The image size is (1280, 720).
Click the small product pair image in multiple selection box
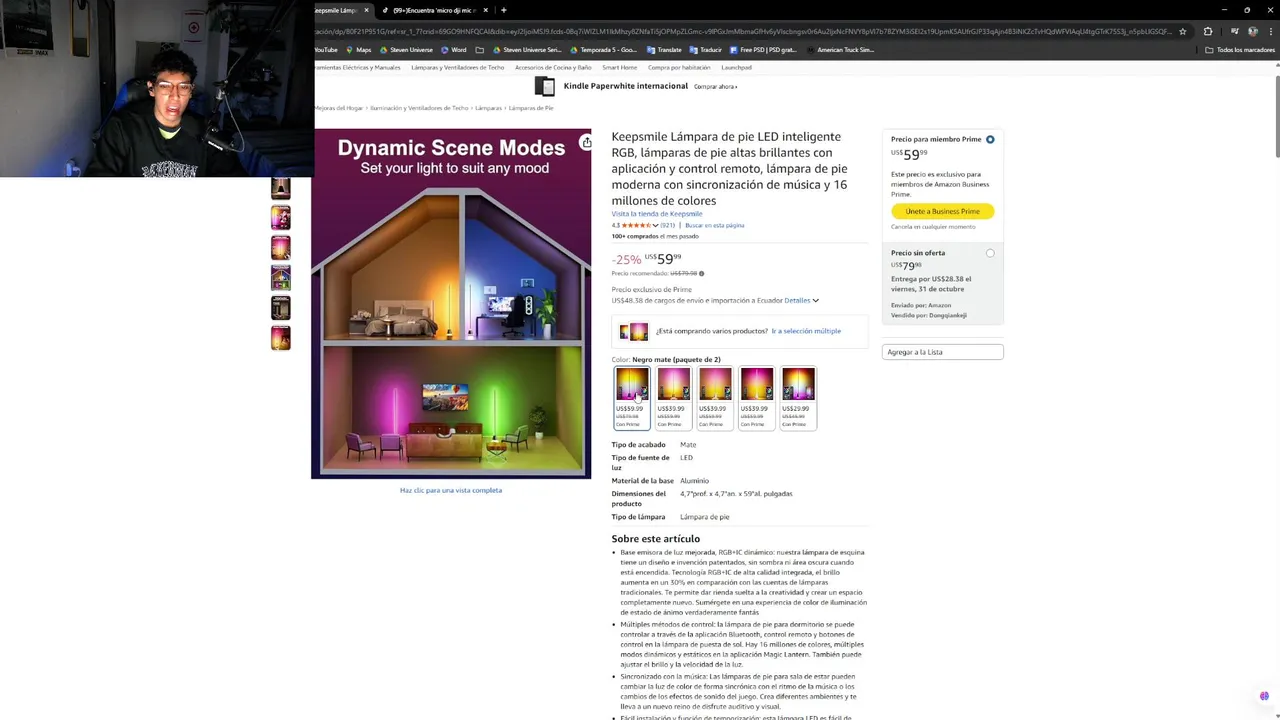pyautogui.click(x=633, y=331)
